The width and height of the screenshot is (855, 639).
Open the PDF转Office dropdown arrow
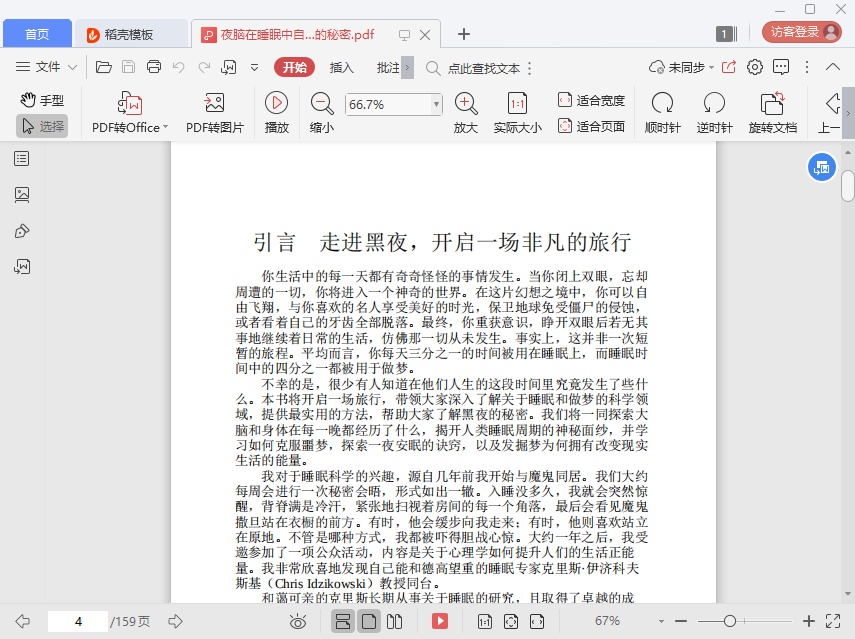tap(165, 128)
